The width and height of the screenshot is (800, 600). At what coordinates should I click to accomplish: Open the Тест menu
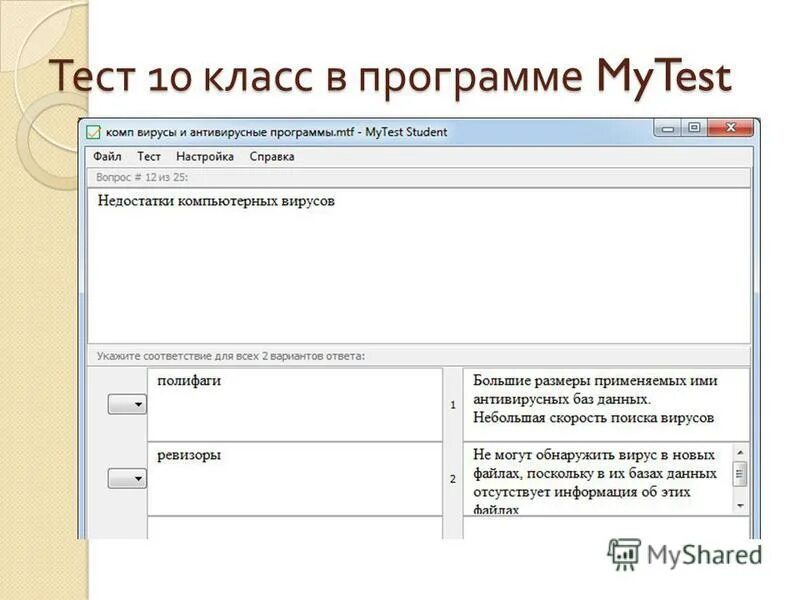click(148, 157)
